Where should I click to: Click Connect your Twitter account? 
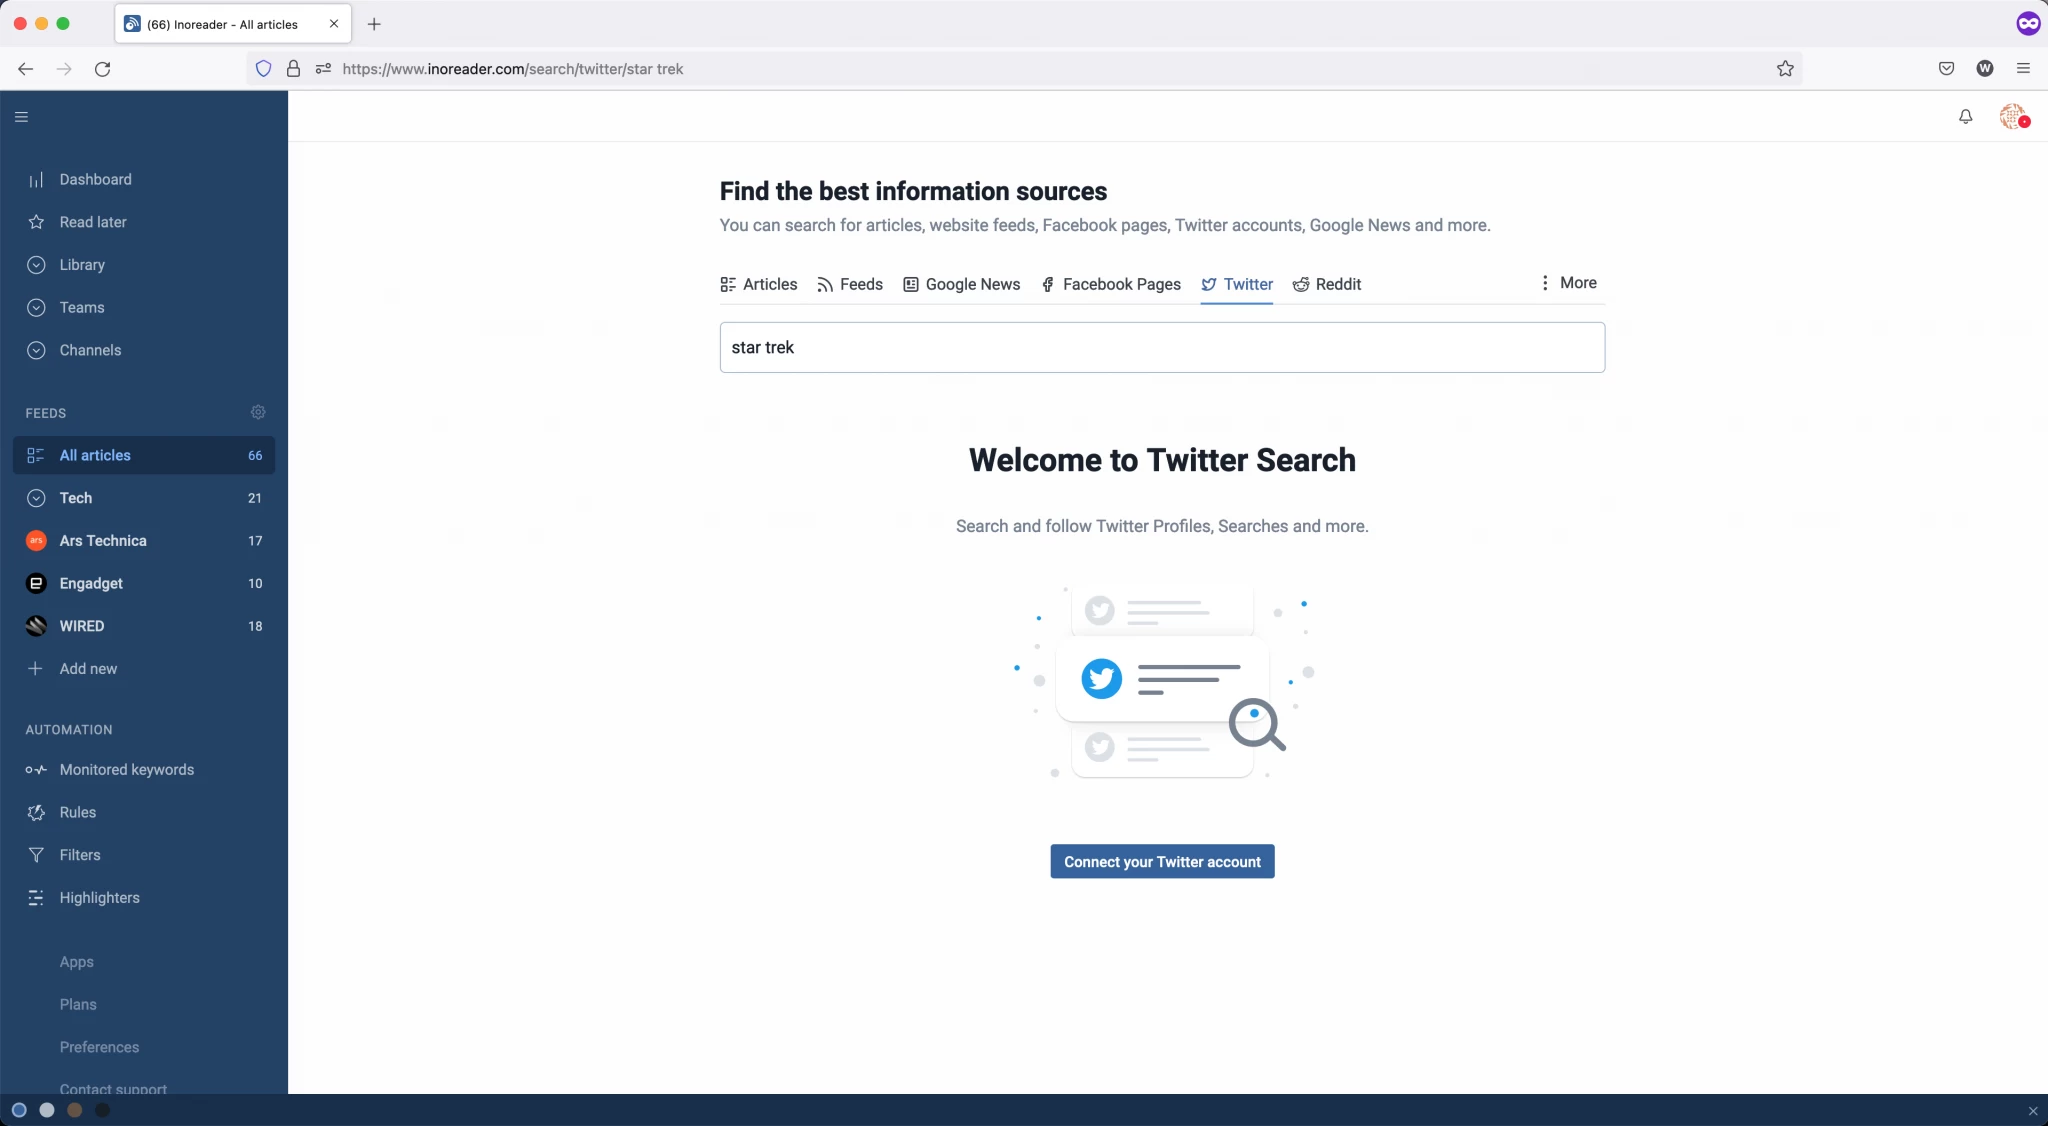[x=1161, y=861]
